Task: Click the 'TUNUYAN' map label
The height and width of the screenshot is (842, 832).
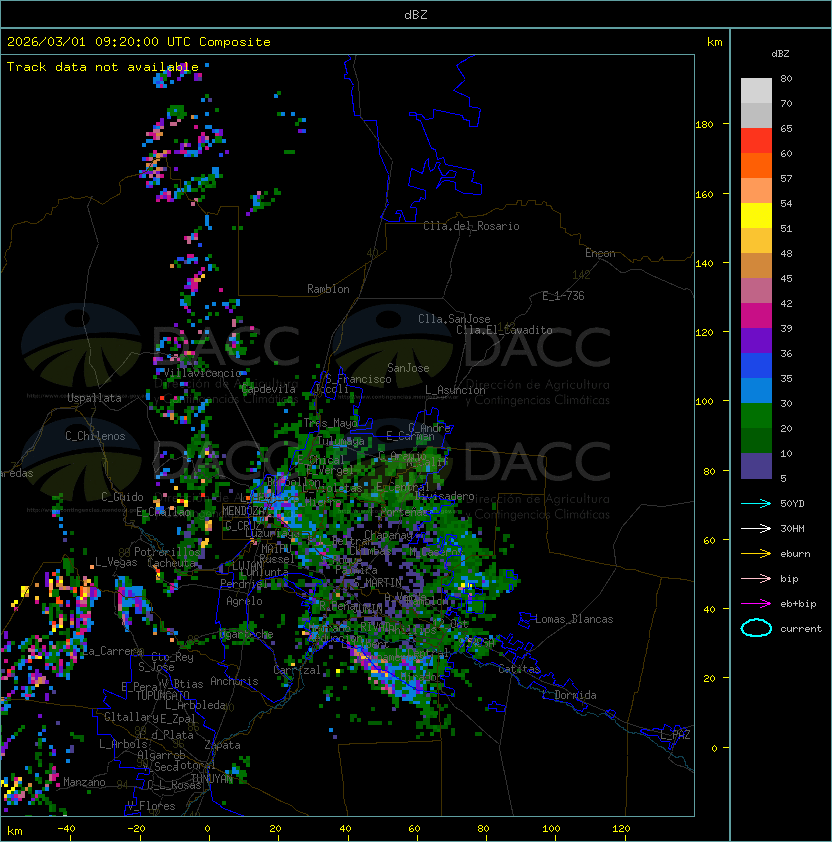Action: coord(212,779)
